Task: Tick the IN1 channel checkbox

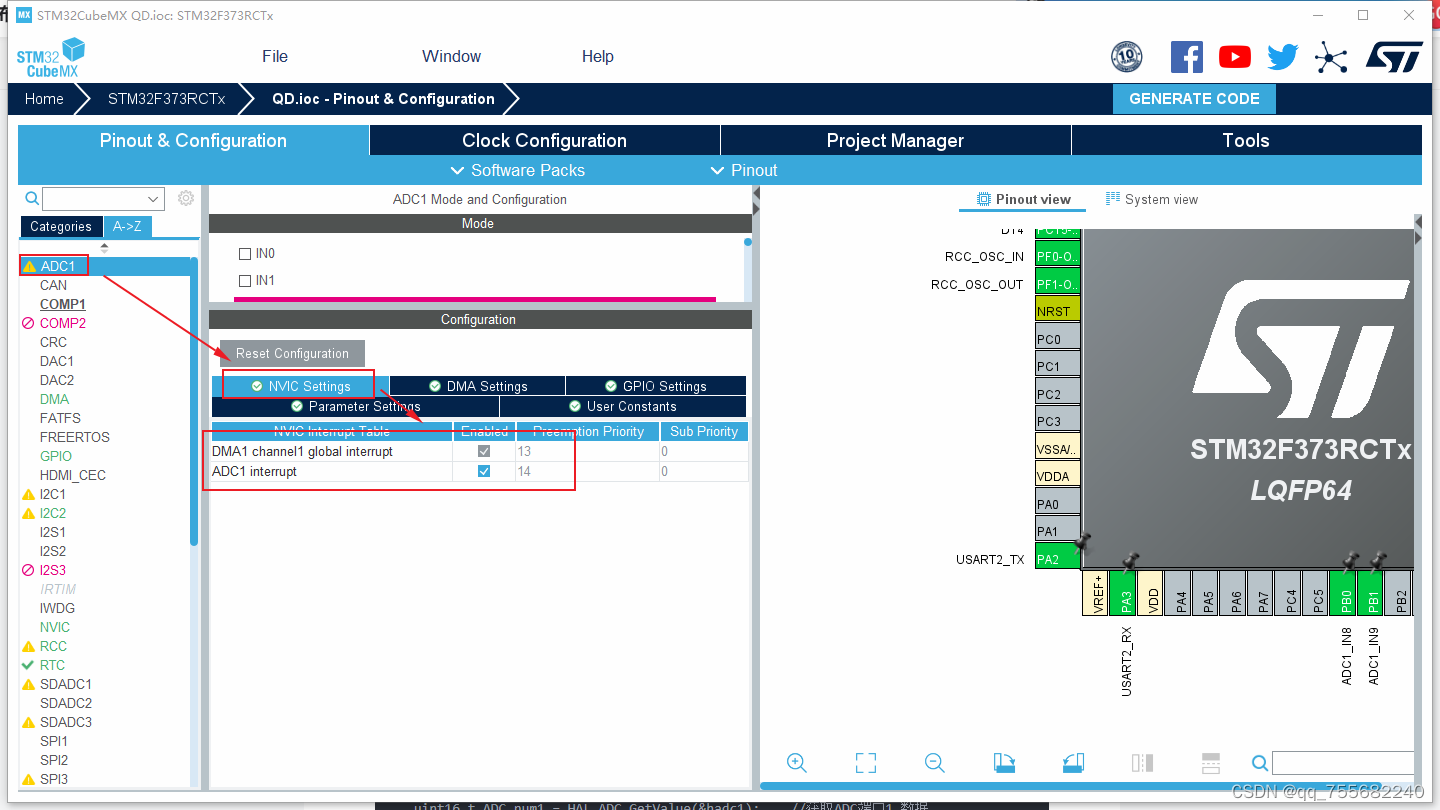Action: tap(245, 281)
